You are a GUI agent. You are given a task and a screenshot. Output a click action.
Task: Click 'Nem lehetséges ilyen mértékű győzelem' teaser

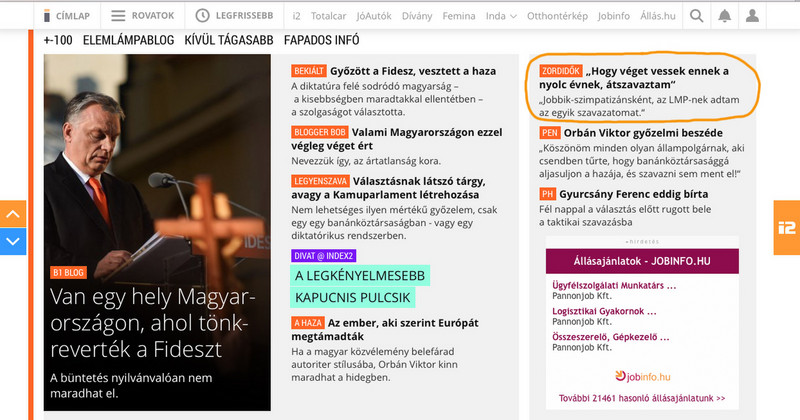(394, 223)
